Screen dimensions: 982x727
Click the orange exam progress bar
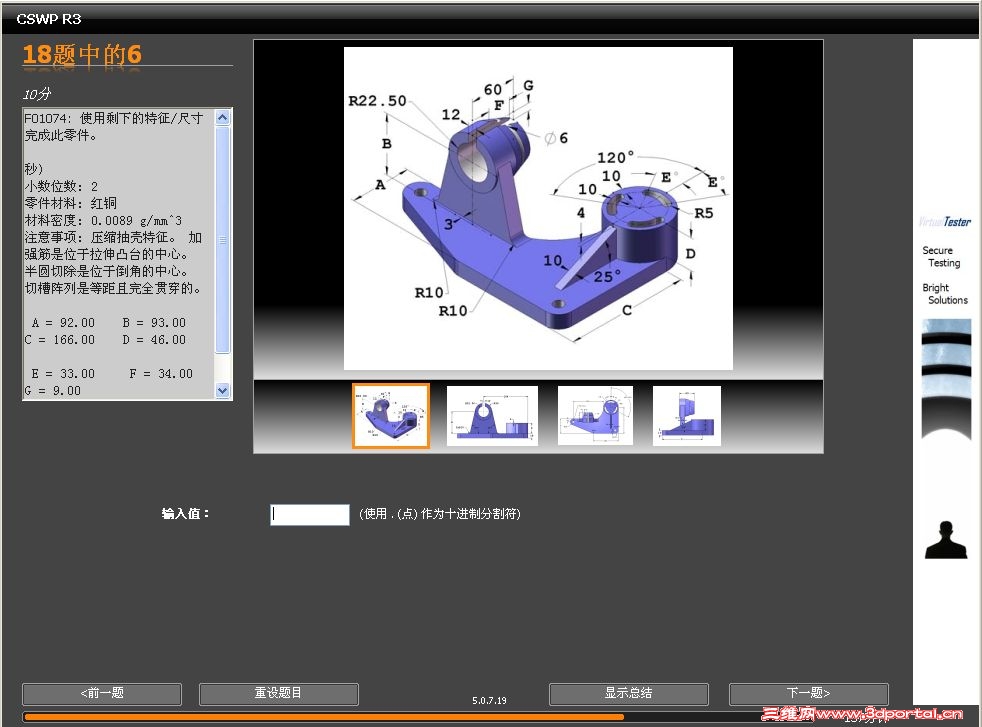323,717
